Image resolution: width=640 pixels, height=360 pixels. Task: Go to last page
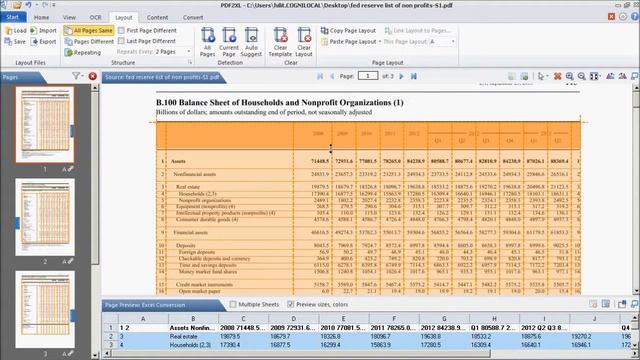click(413, 76)
